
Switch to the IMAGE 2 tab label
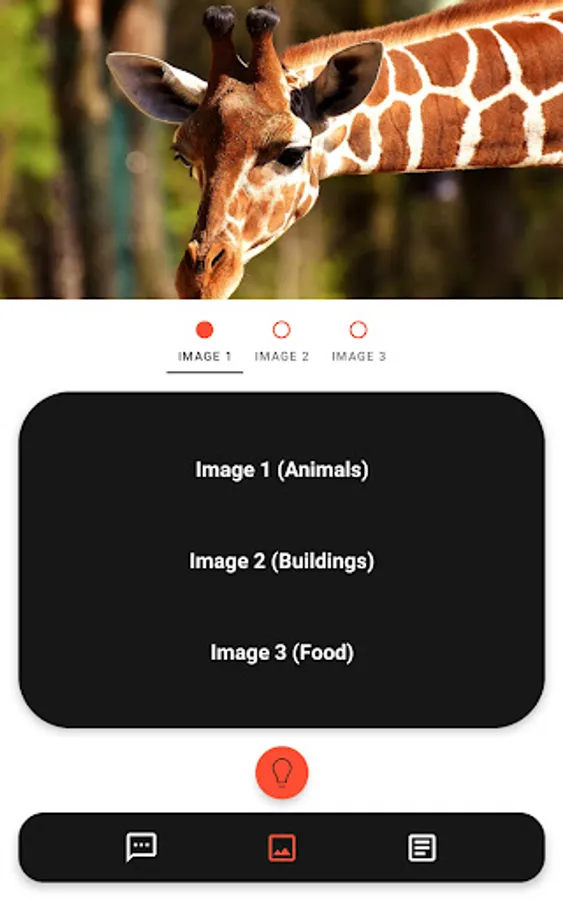coord(281,356)
